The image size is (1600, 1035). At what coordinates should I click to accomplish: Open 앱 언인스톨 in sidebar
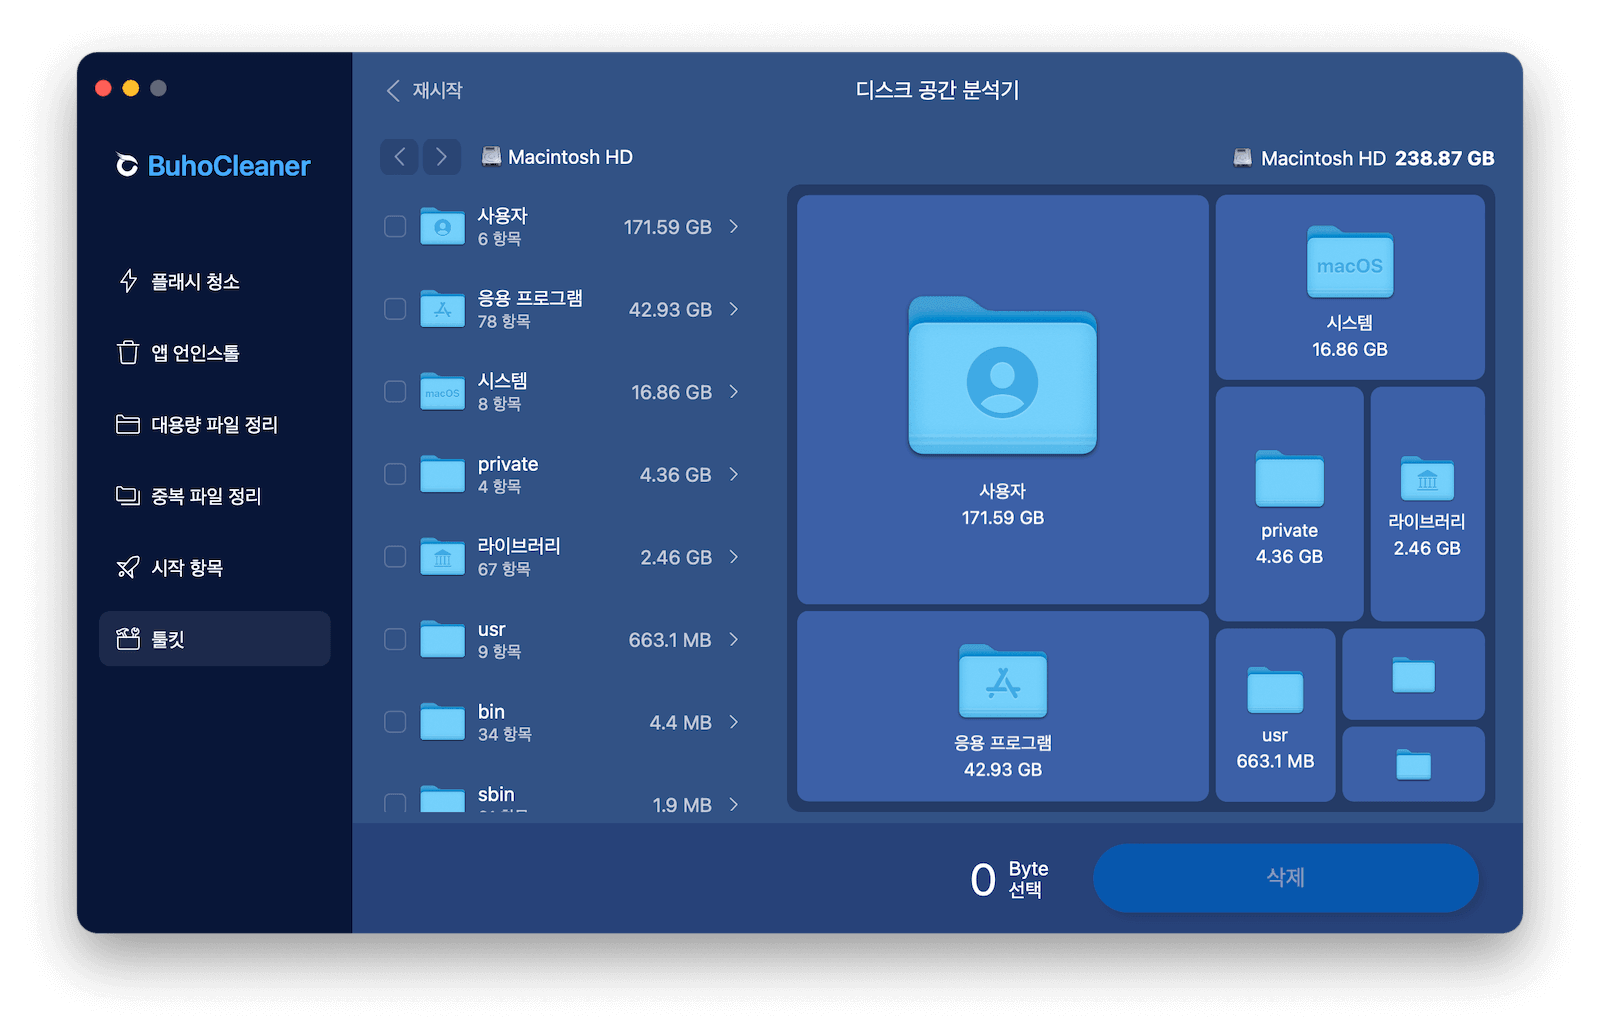214,352
